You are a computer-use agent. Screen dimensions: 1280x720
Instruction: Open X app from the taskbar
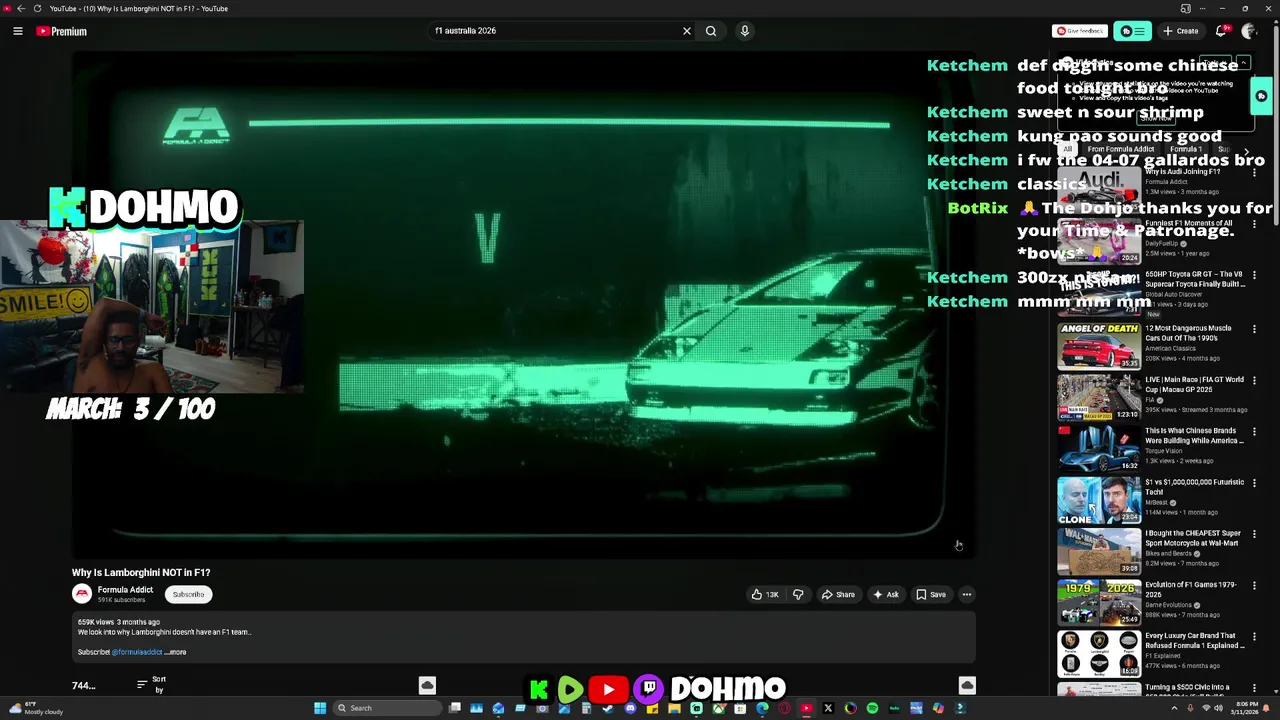pos(828,708)
